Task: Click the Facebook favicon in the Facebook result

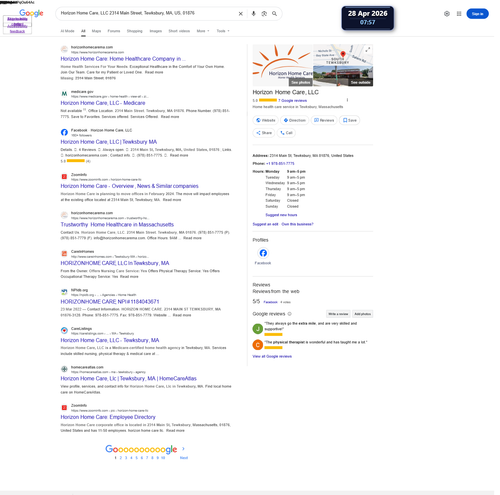Action: coord(64,132)
